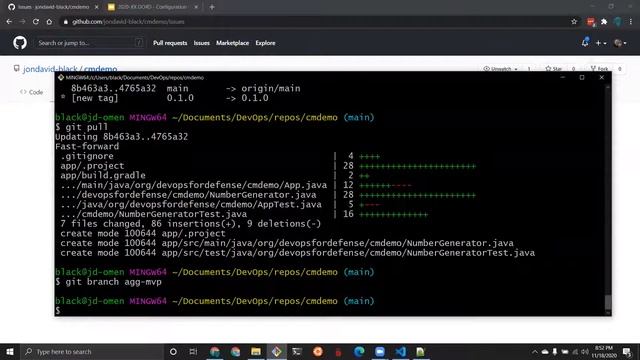Bookmark this page with the star icon
The height and width of the screenshot is (360, 640).
(x=574, y=22)
